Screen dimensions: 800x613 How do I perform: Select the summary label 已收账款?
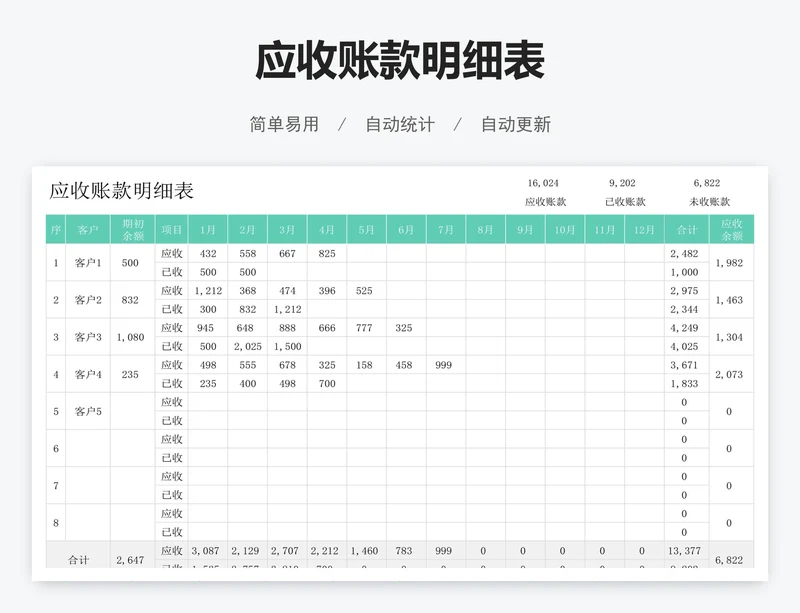[x=625, y=202]
